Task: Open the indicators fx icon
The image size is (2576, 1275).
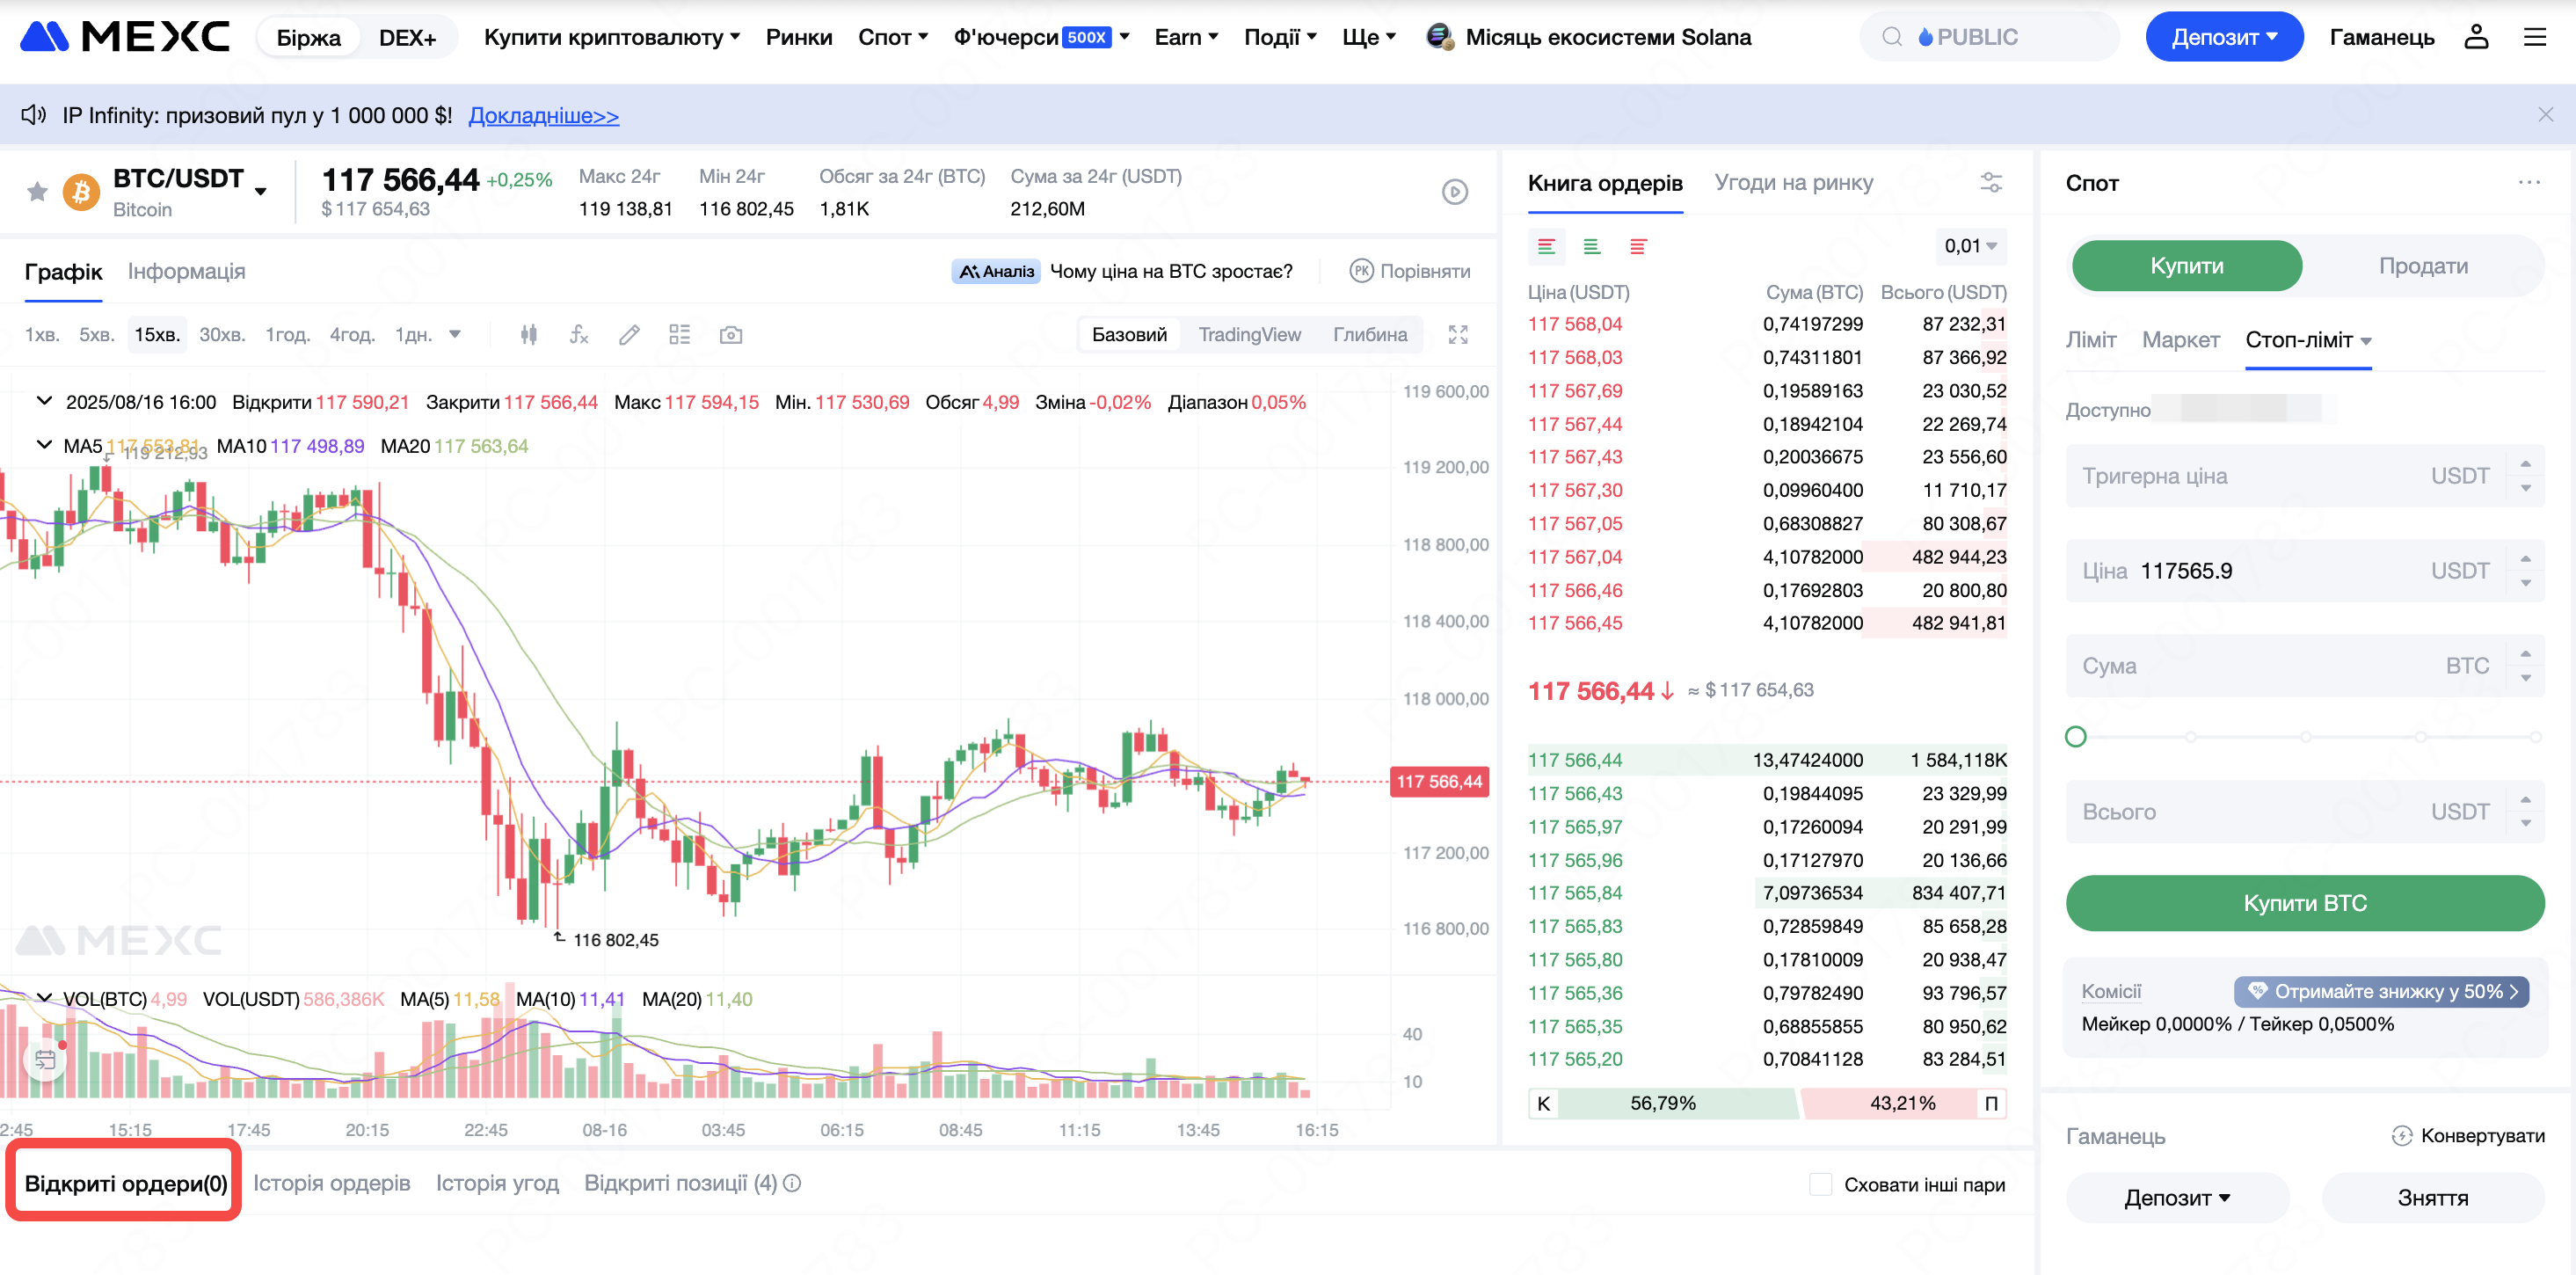Action: click(x=579, y=335)
